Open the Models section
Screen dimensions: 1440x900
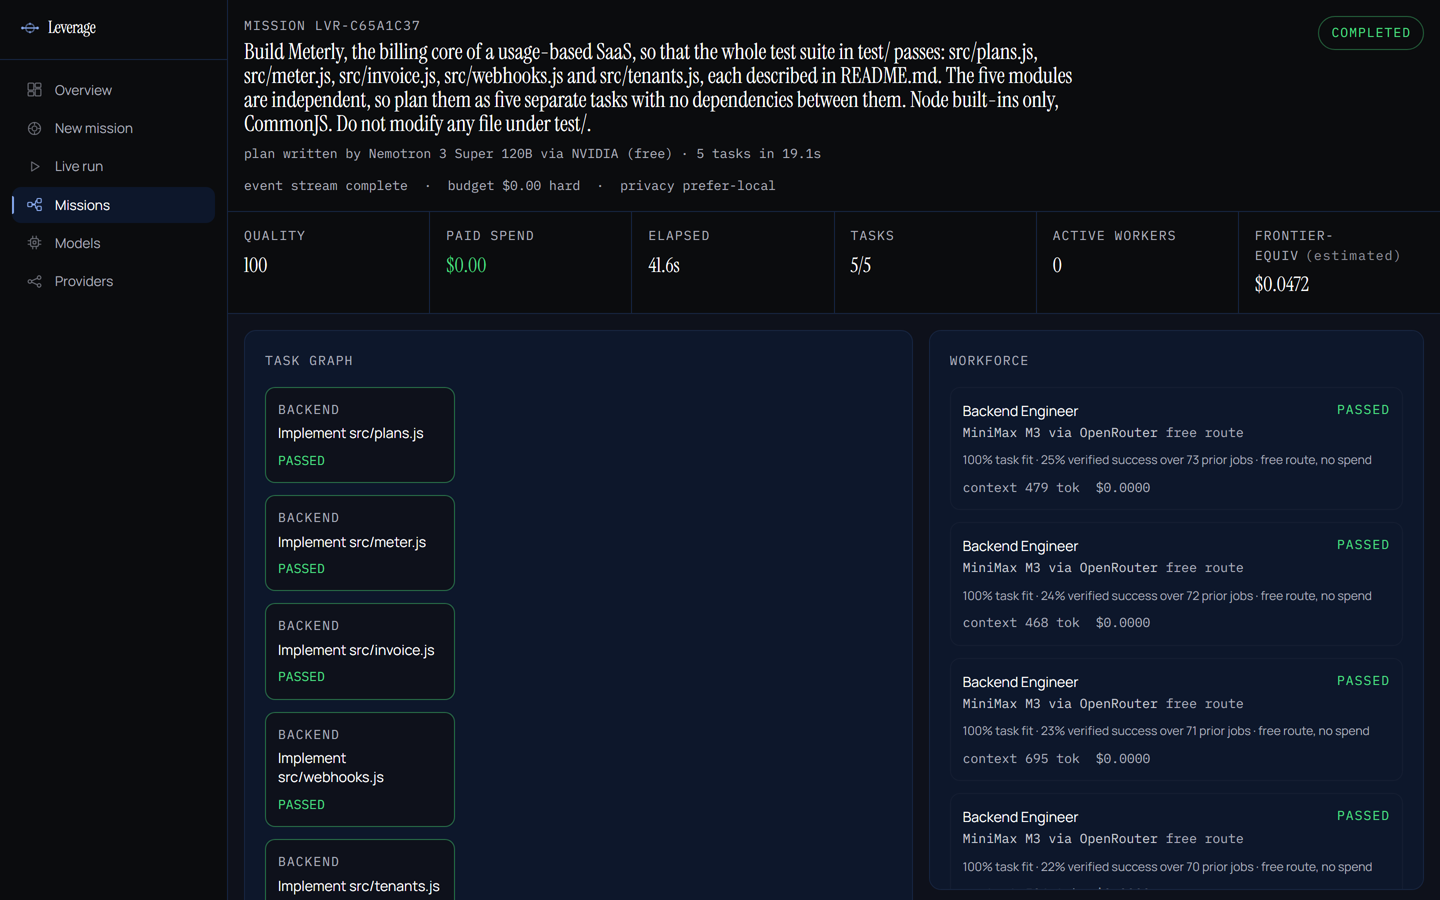(114, 243)
